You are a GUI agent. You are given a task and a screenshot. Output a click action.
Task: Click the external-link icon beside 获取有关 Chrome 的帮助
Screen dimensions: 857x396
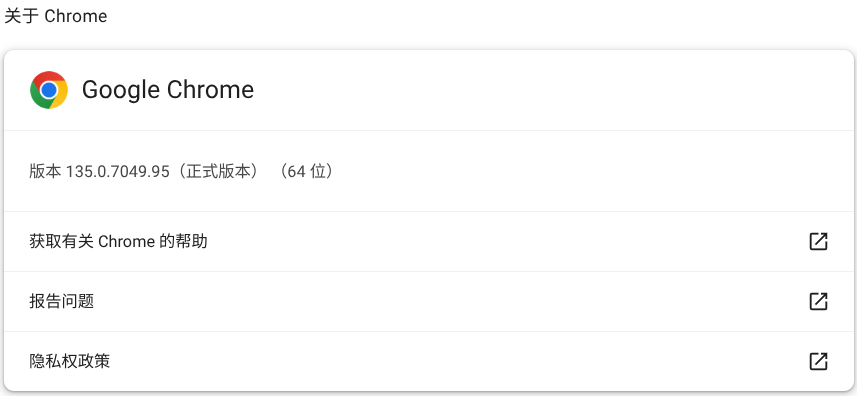click(x=818, y=241)
